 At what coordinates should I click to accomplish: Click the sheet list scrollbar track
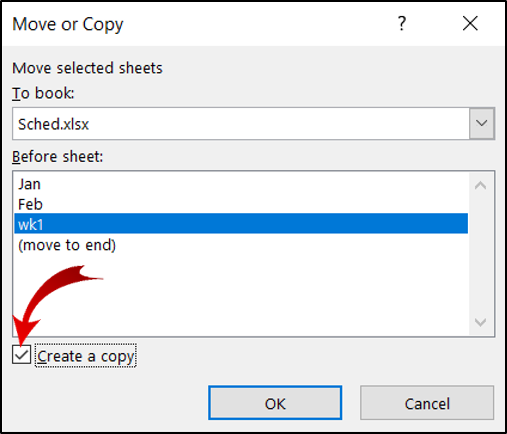480,253
